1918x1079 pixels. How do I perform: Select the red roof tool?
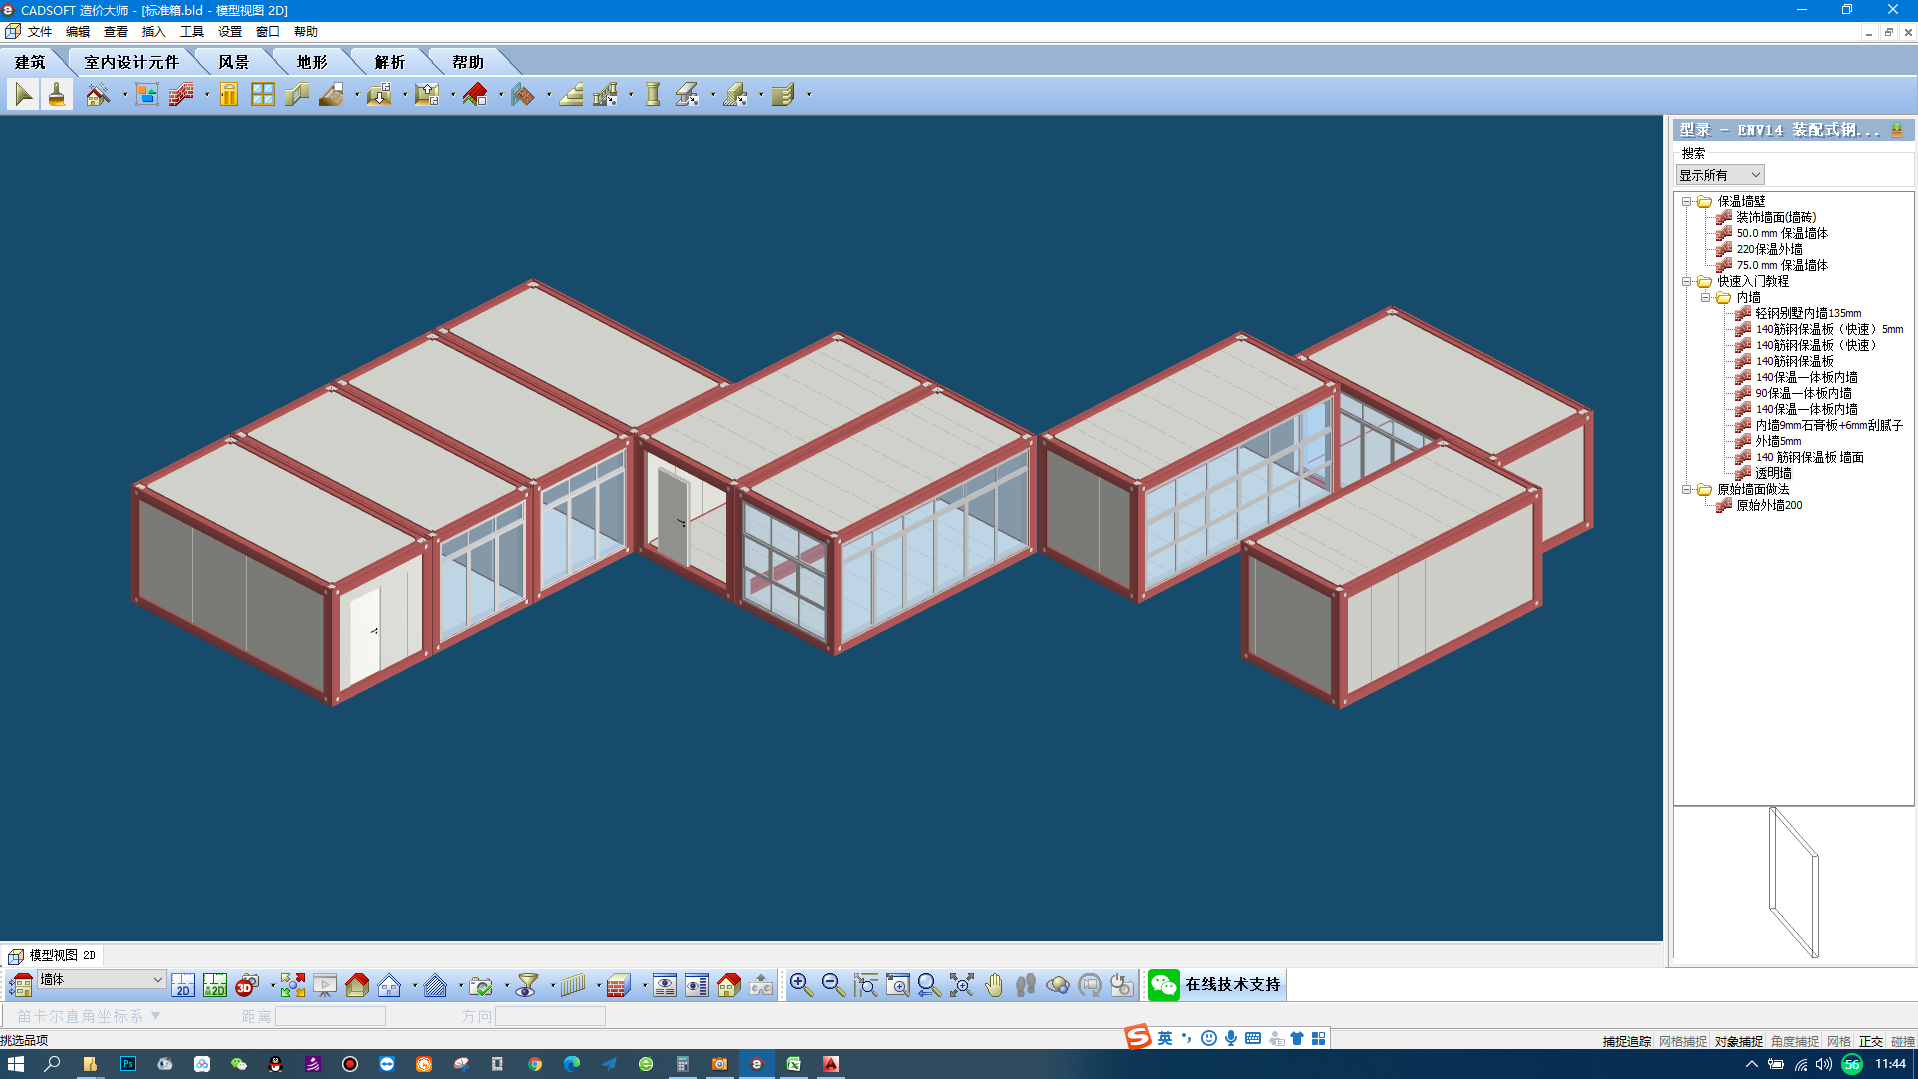(x=475, y=95)
